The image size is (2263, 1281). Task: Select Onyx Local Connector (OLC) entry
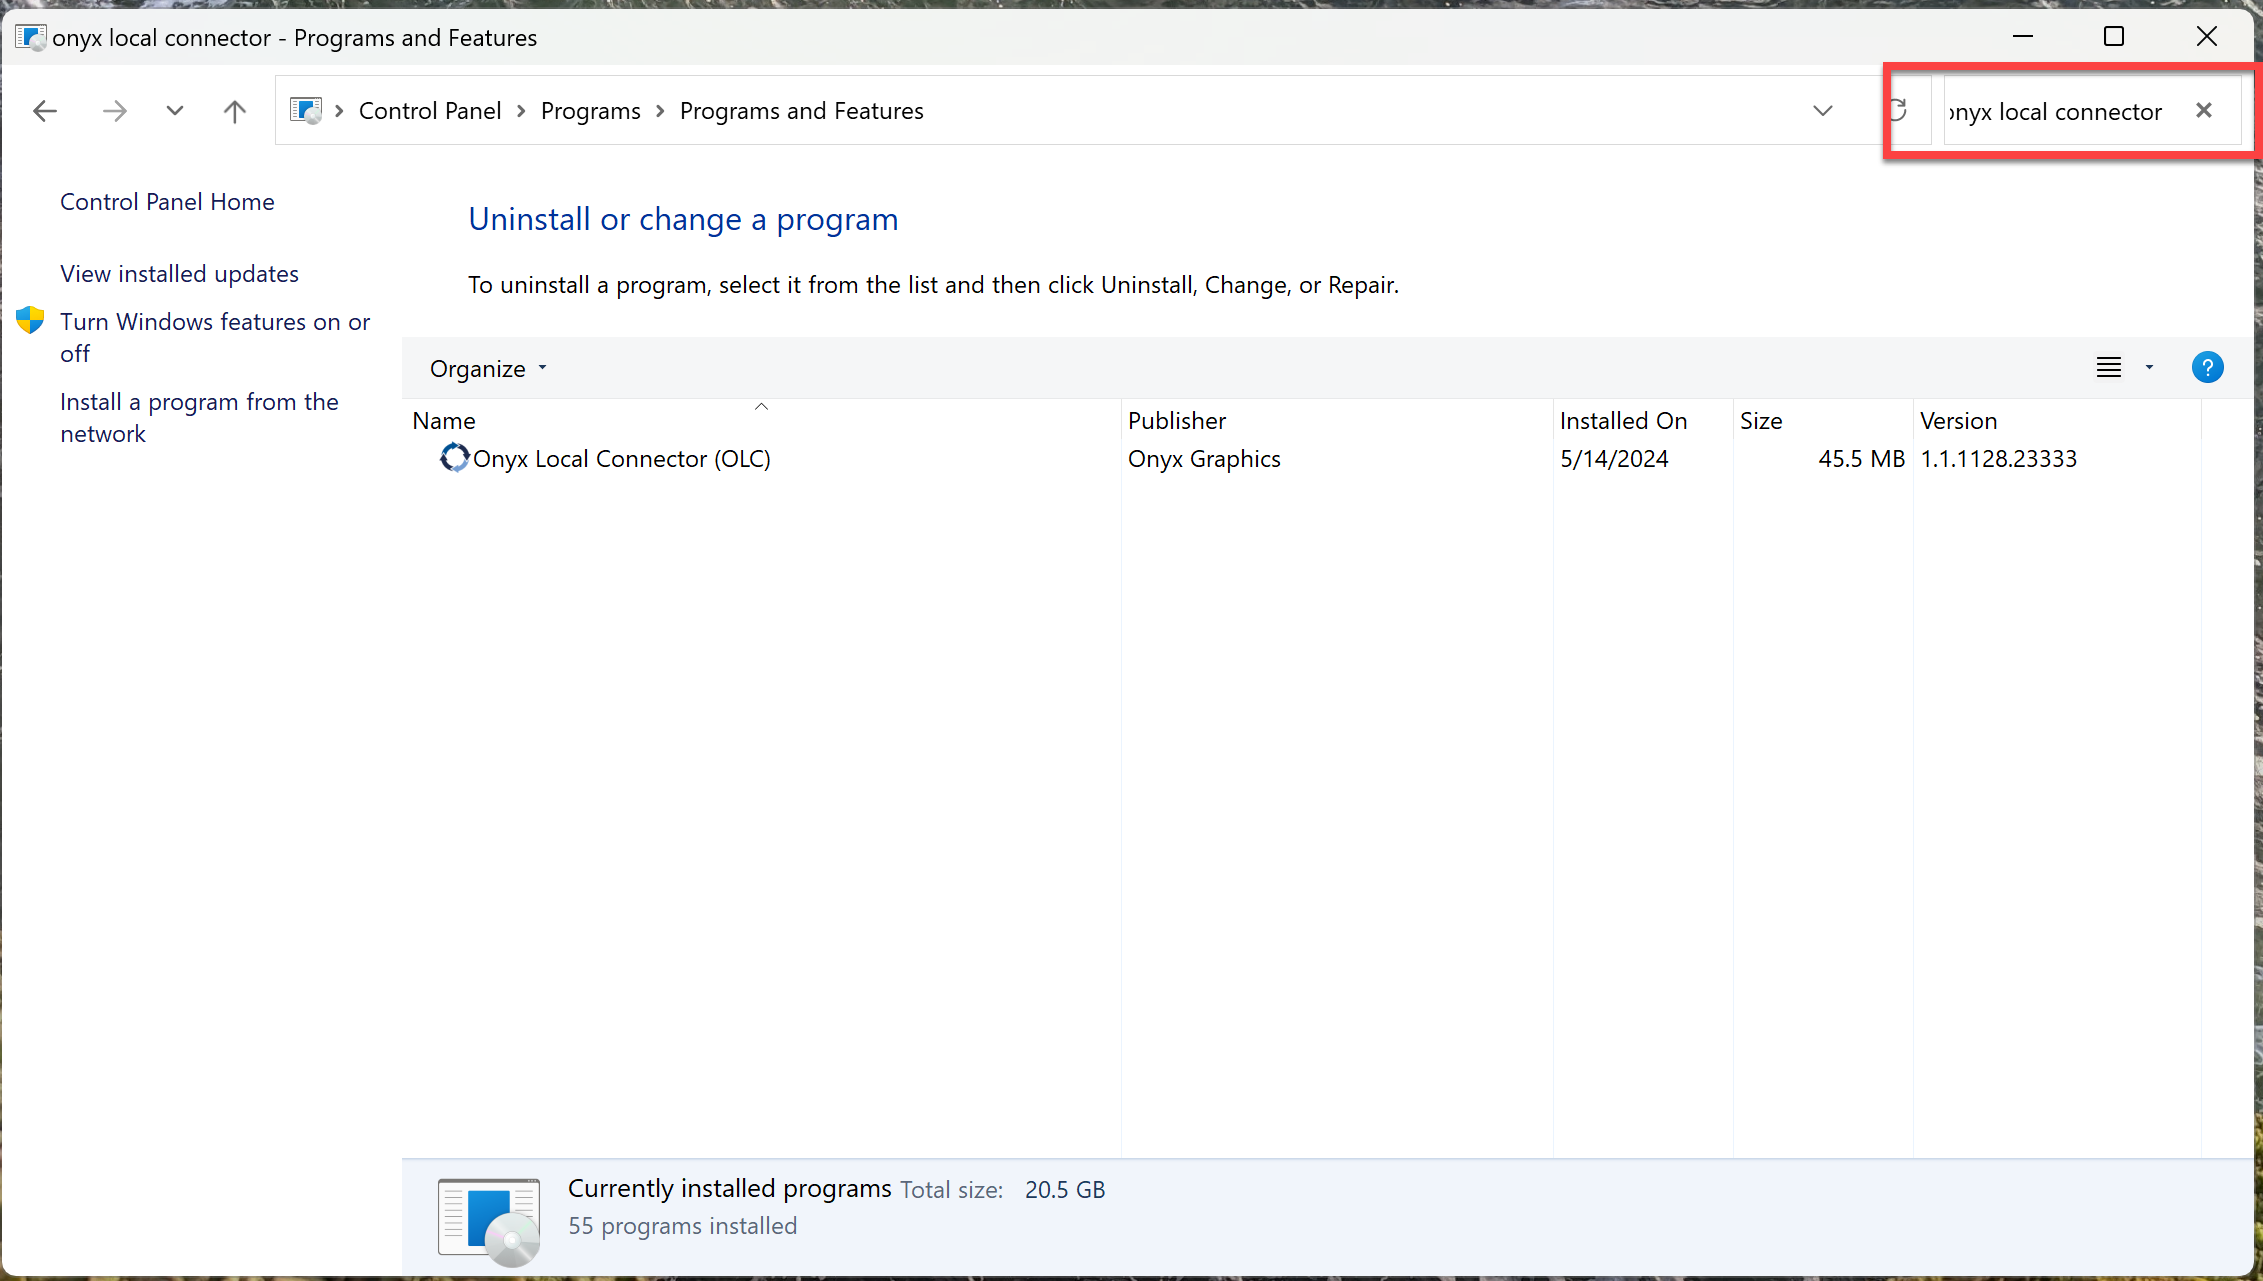tap(621, 459)
